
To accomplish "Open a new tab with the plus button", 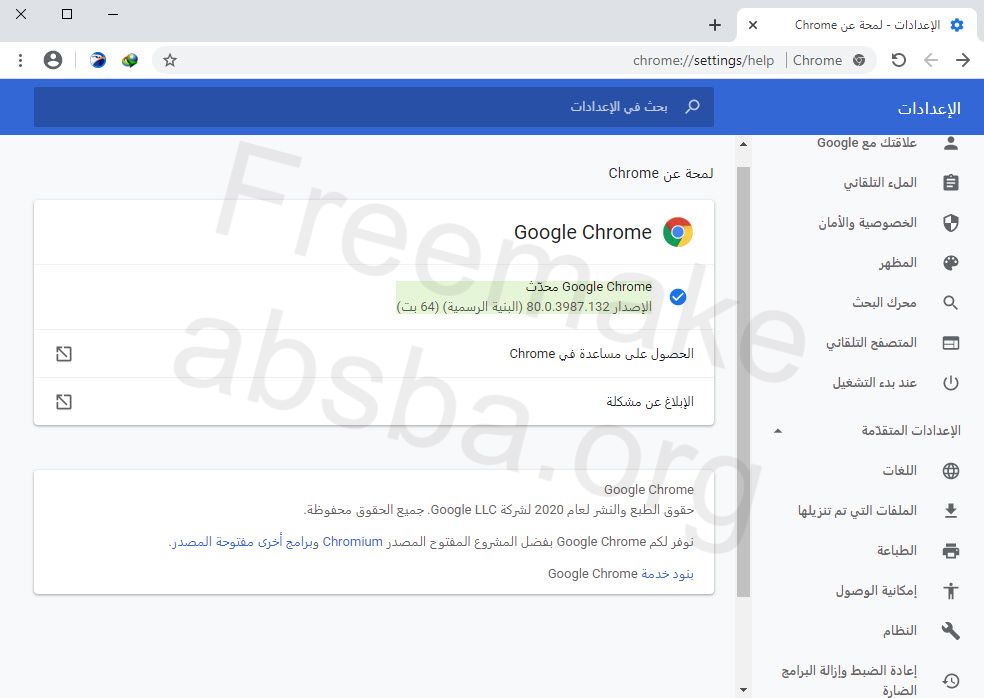I will (x=715, y=25).
